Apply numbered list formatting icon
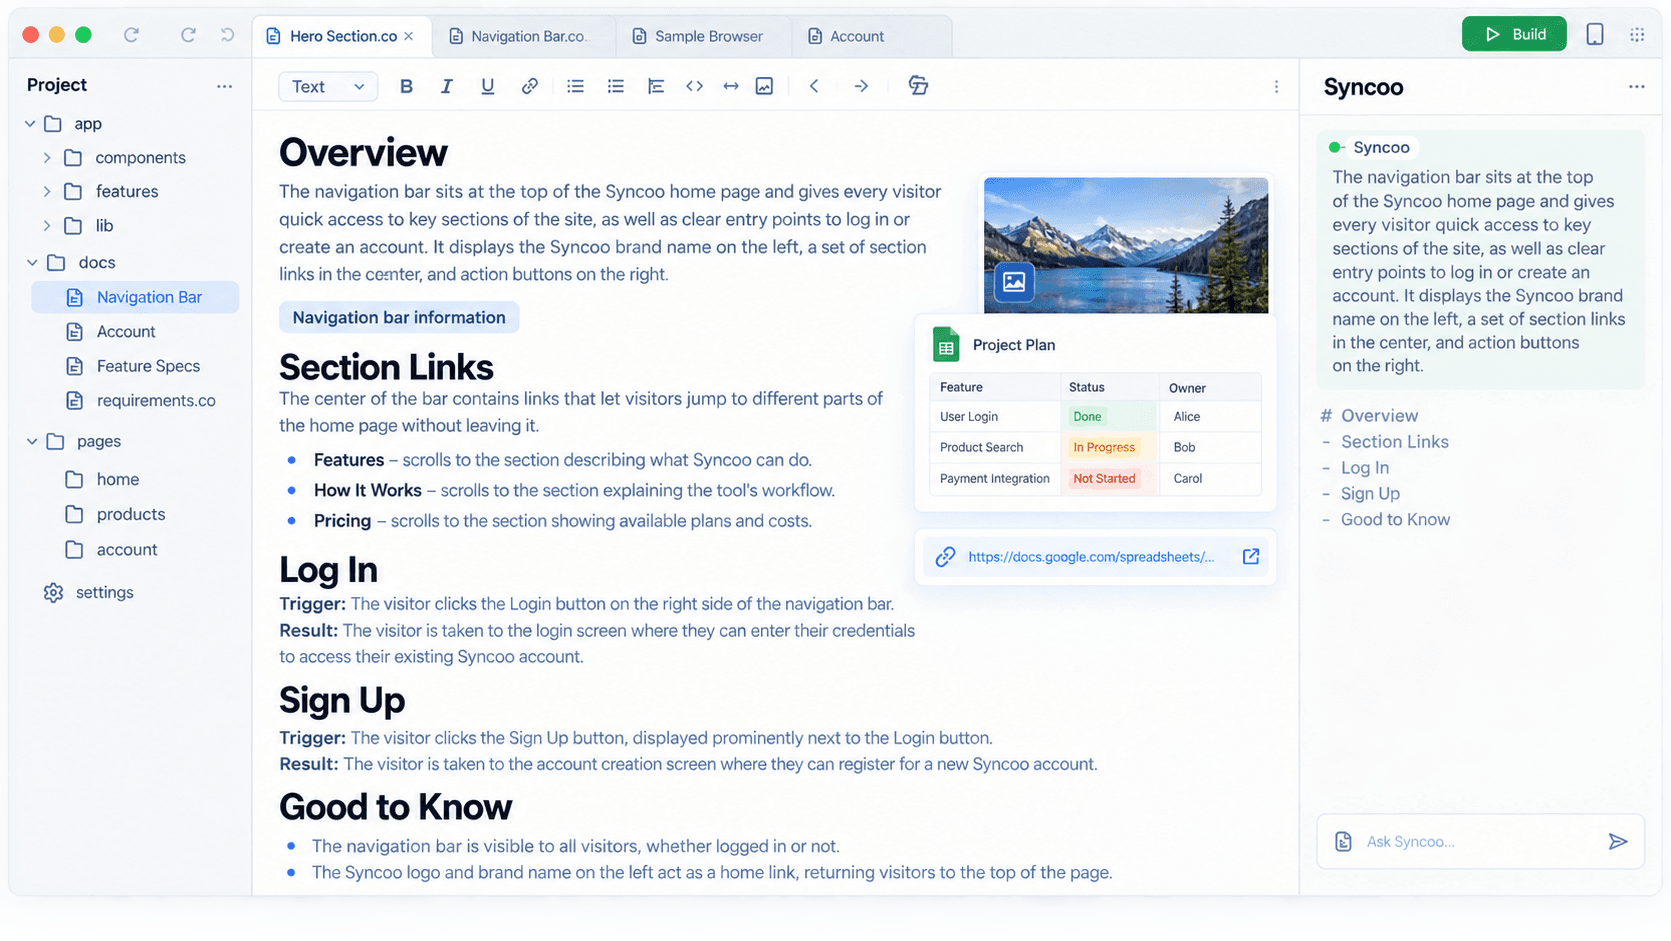The width and height of the screenshot is (1671, 941). [x=616, y=86]
